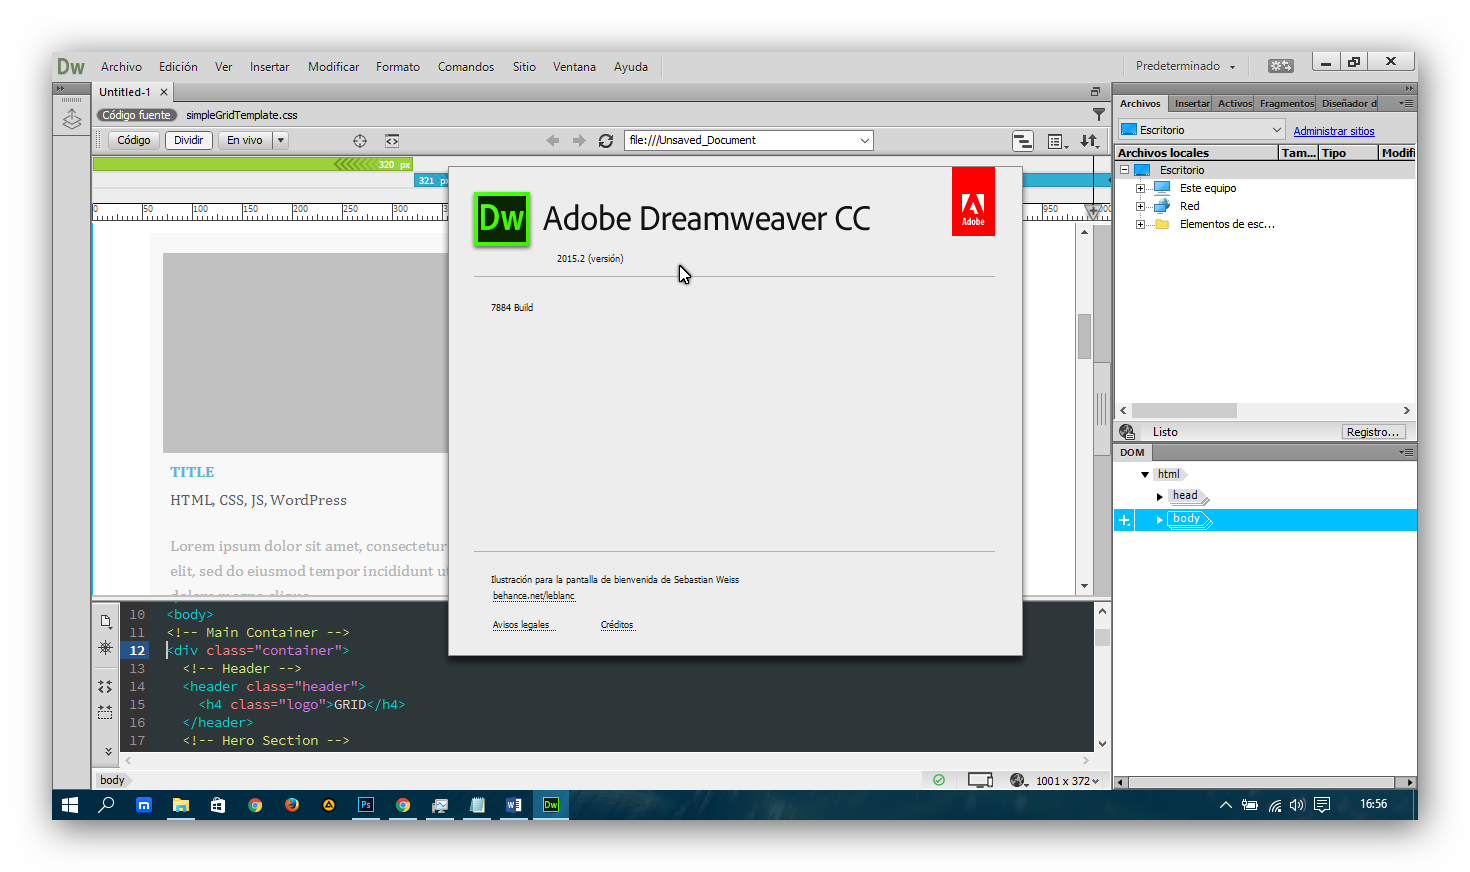Collapse the html node in DOM panel
Viewport: 1470px width, 872px height.
tap(1145, 475)
